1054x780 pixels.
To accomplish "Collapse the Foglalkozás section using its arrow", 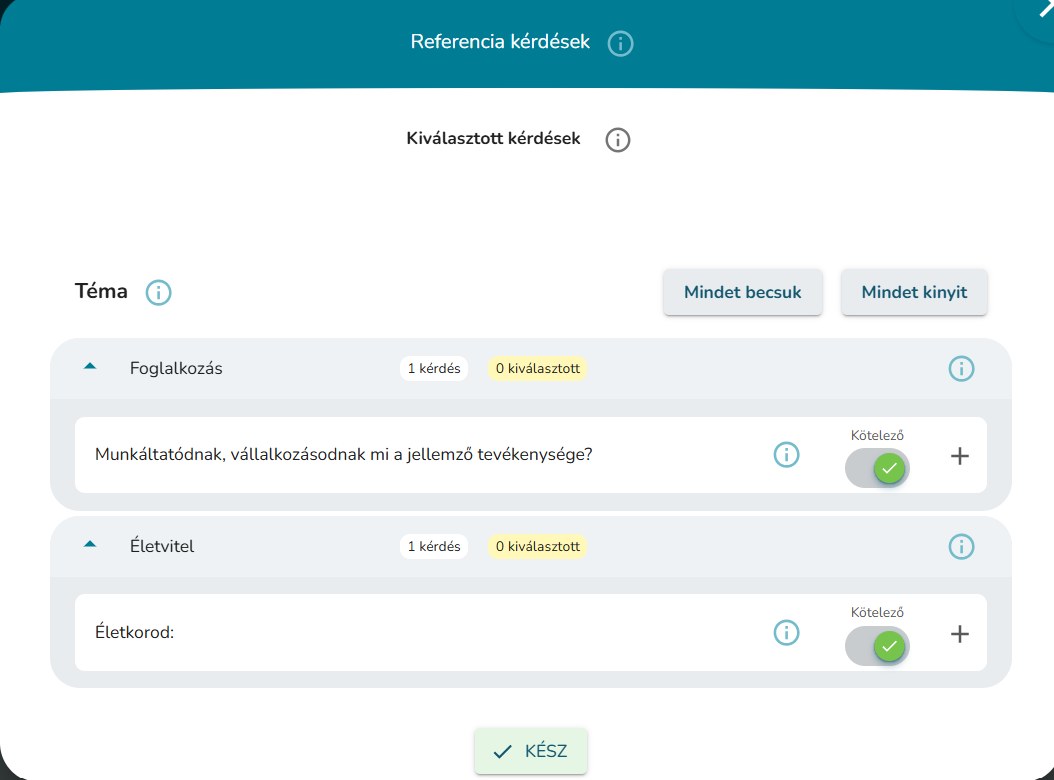I will tap(90, 367).
